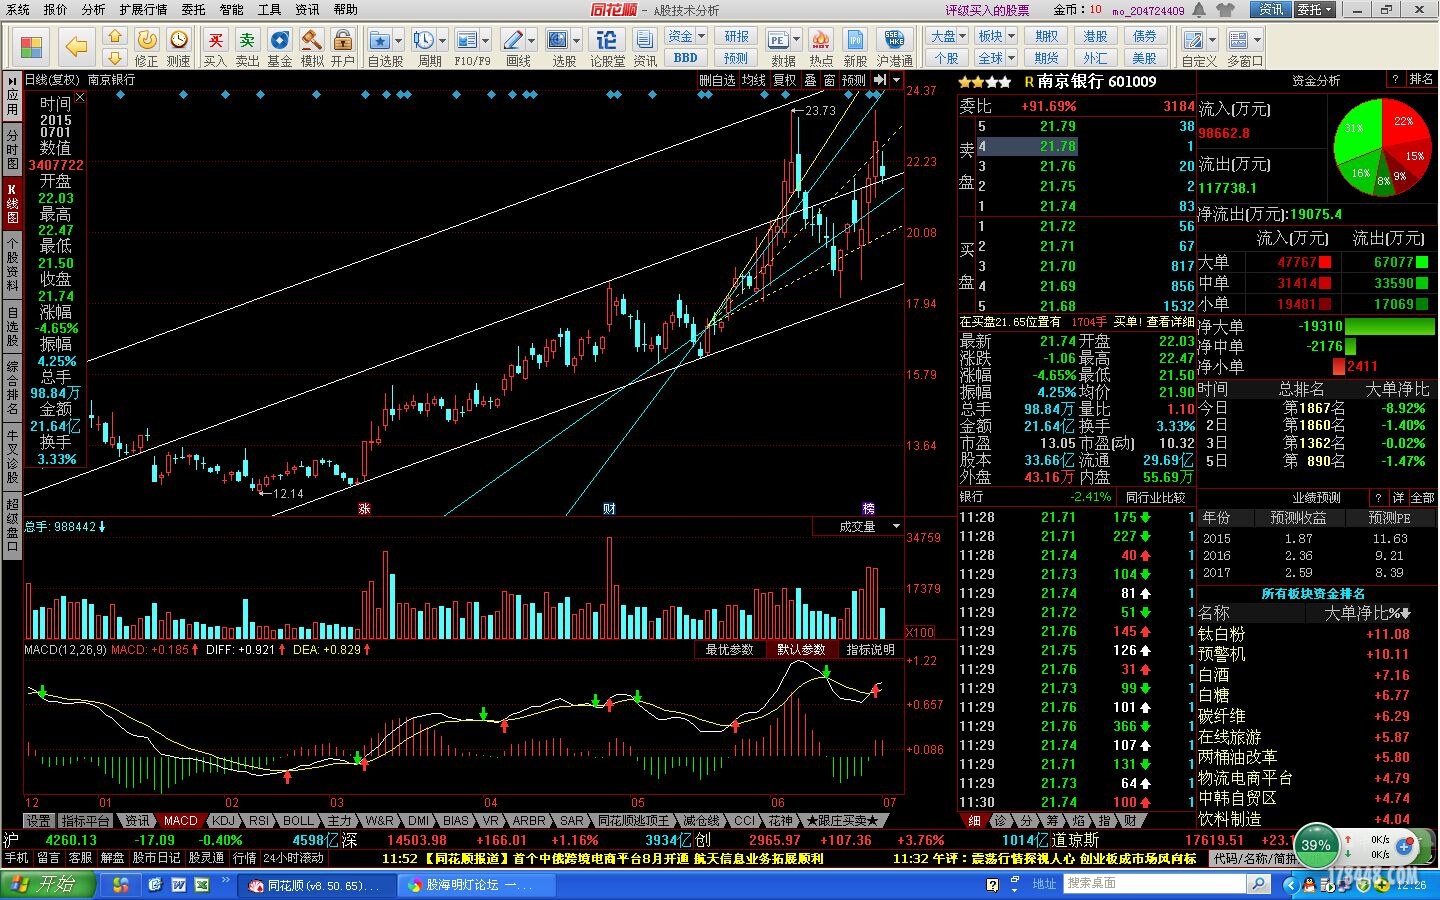Image resolution: width=1440 pixels, height=900 pixels.
Task: Click the 搜索桌面 search input field
Action: click(x=1154, y=884)
